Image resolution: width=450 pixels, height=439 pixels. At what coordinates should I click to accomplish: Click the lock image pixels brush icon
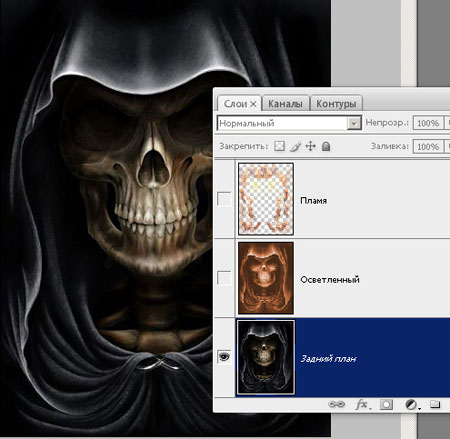pos(295,146)
